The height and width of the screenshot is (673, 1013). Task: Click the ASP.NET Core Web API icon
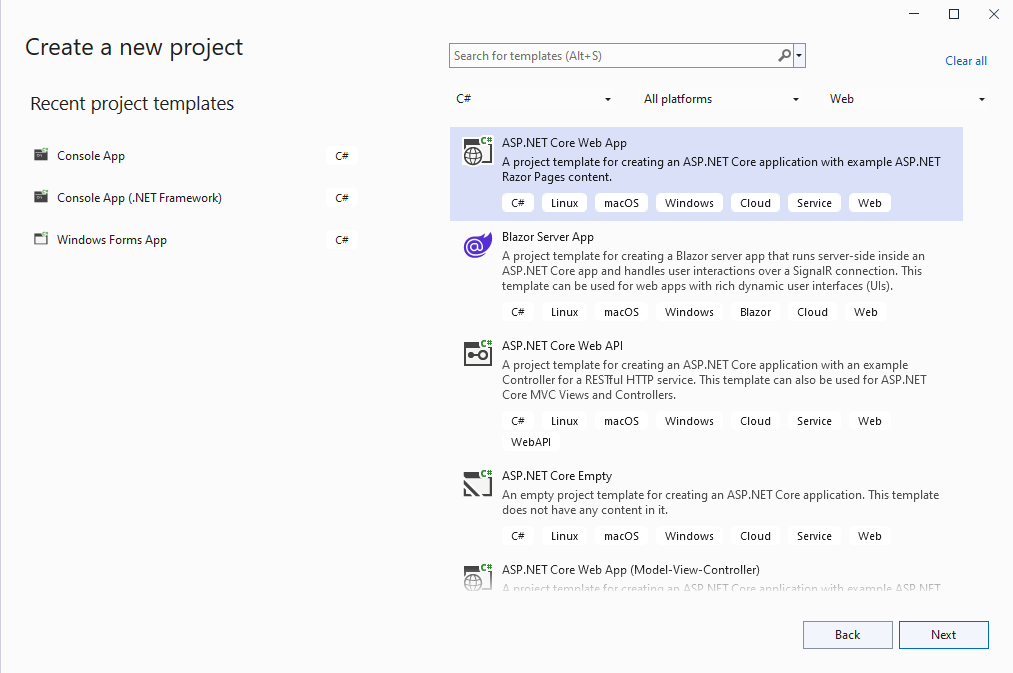477,353
